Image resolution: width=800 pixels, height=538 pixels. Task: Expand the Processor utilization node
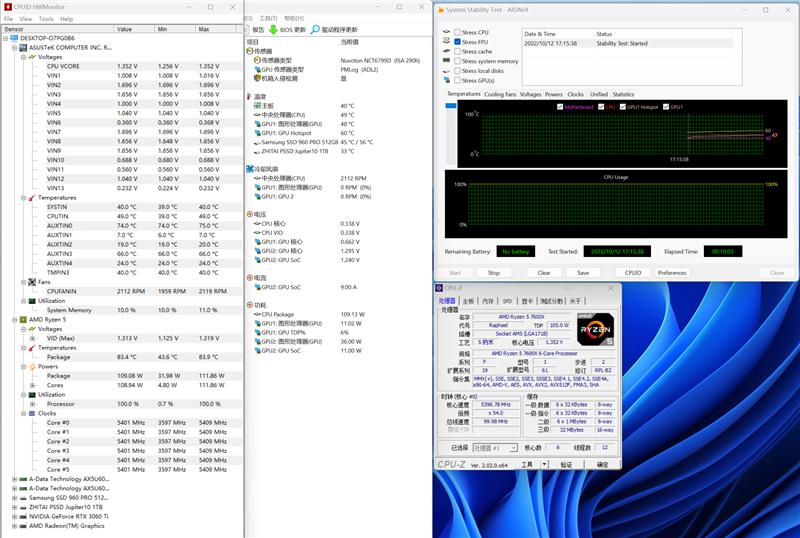[33, 404]
